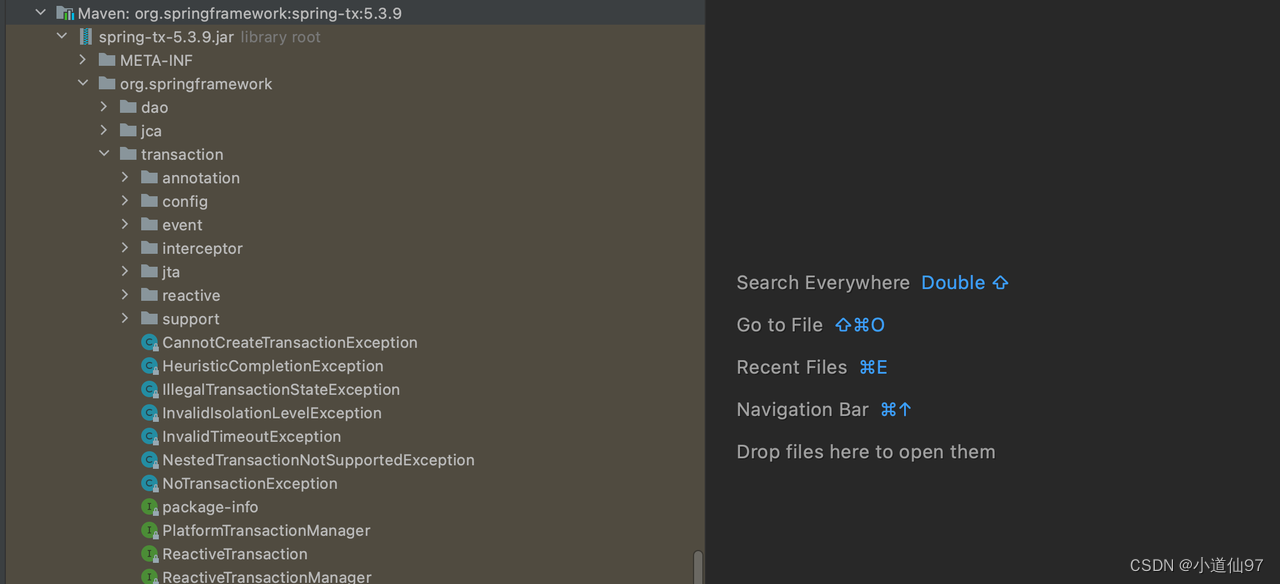Viewport: 1280px width, 584px height.
Task: Select InvalidIsolationLevelException class
Action: 272,413
